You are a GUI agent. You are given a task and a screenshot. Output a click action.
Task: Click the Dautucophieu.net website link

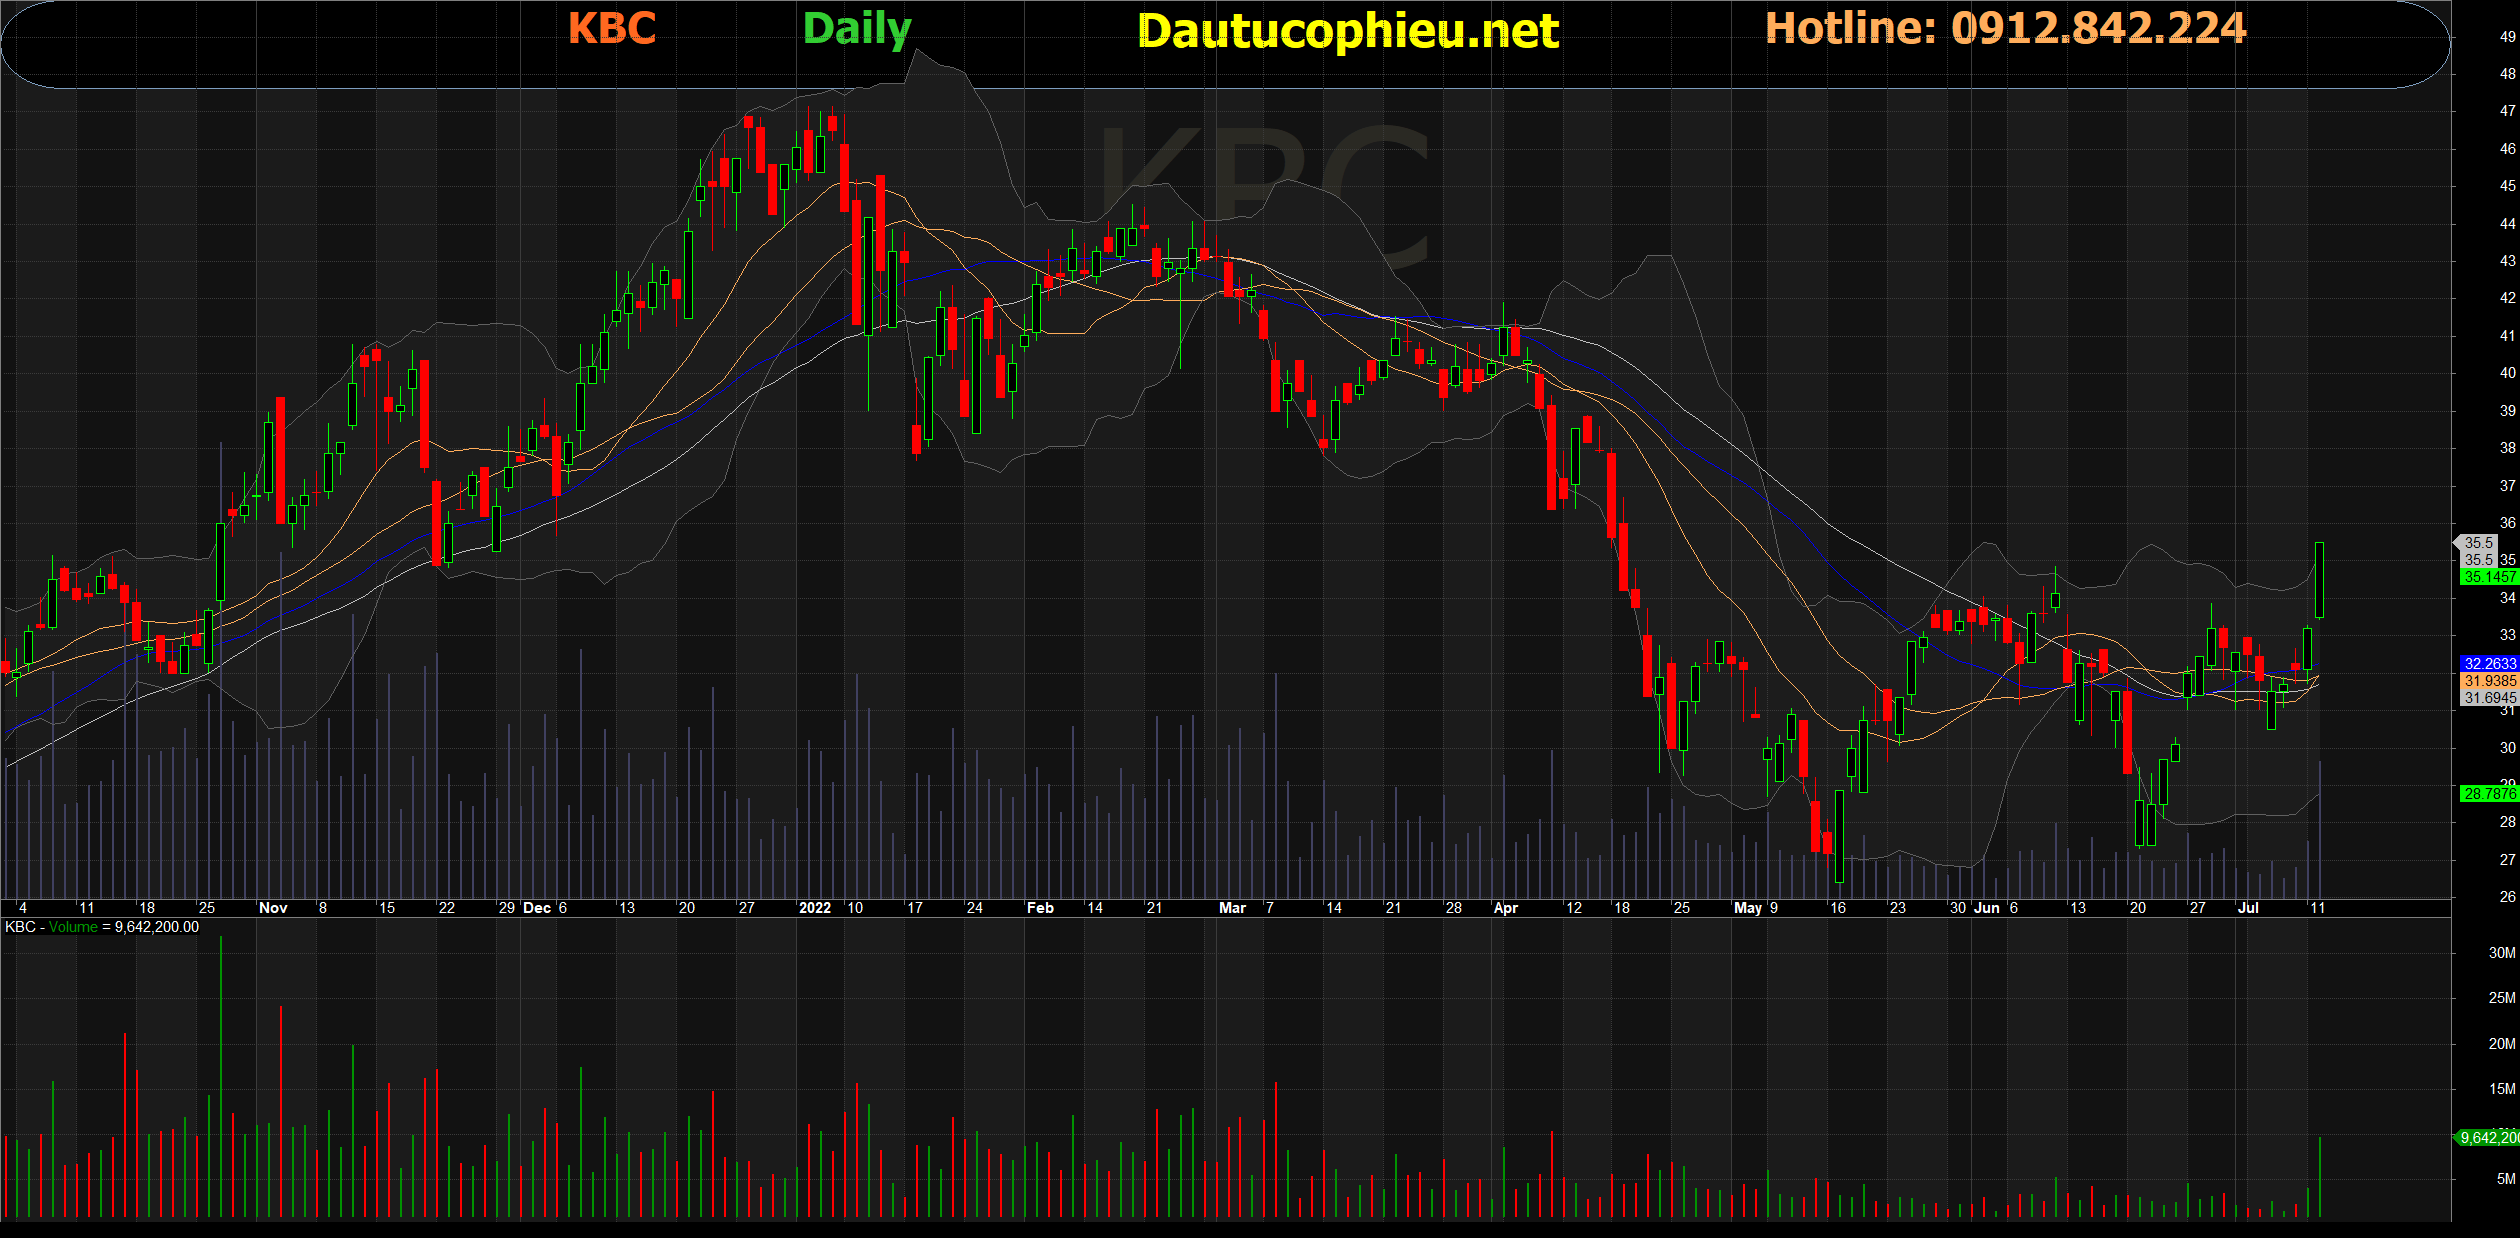[x=1348, y=32]
